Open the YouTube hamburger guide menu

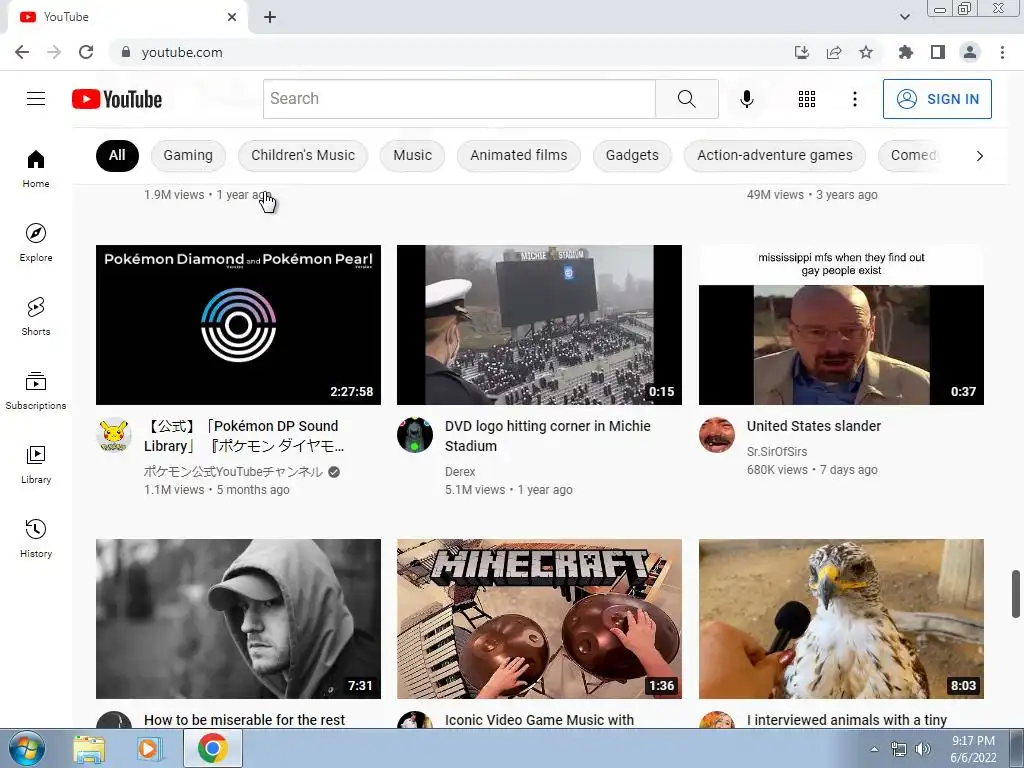click(x=36, y=99)
